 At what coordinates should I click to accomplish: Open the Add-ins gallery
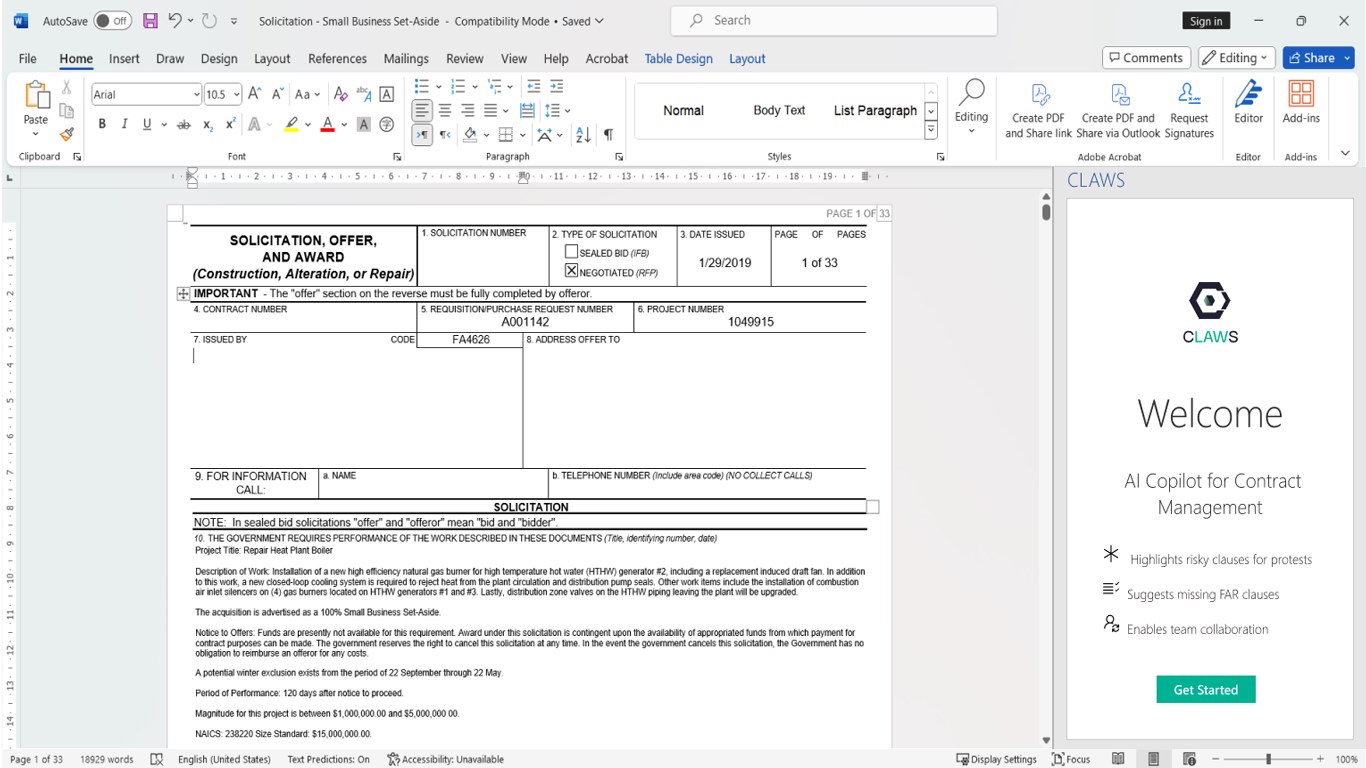(x=1301, y=102)
